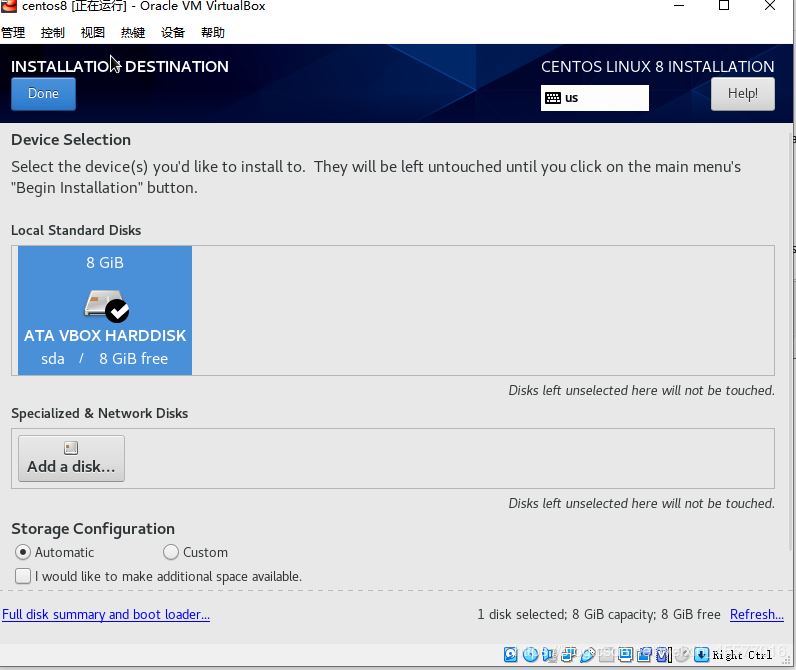Viewport: 796px width, 670px height.
Task: Click the audio status icon in status bar
Action: tap(548, 655)
